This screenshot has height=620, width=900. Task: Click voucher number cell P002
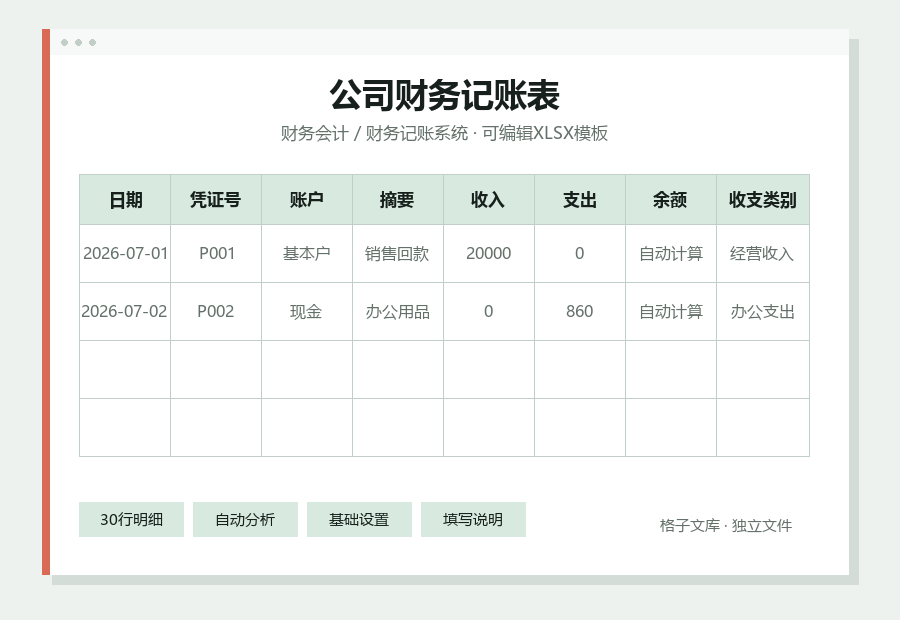tap(216, 312)
